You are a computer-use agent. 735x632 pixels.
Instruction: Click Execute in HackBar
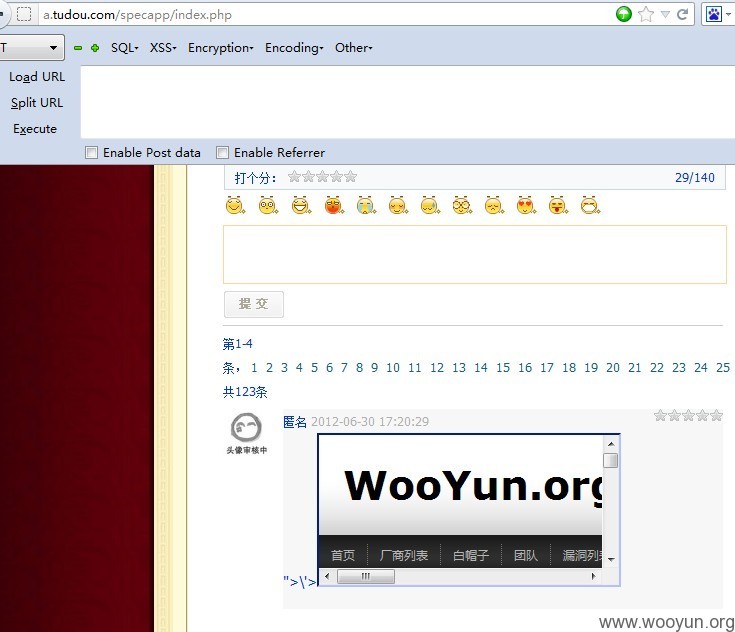click(35, 129)
